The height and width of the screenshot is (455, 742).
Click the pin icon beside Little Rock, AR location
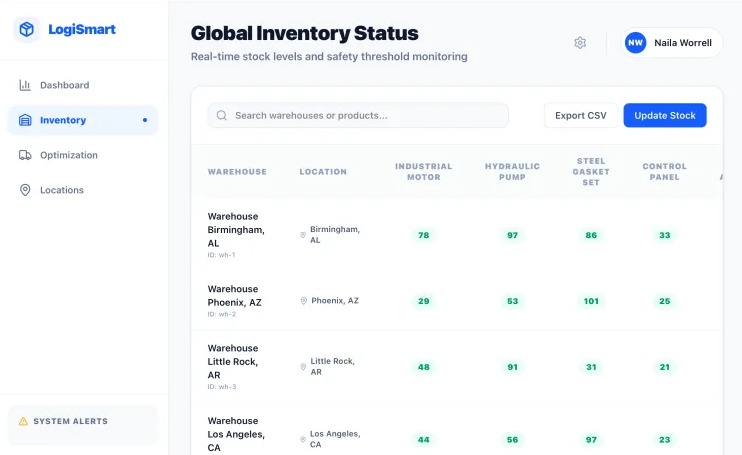click(x=303, y=367)
